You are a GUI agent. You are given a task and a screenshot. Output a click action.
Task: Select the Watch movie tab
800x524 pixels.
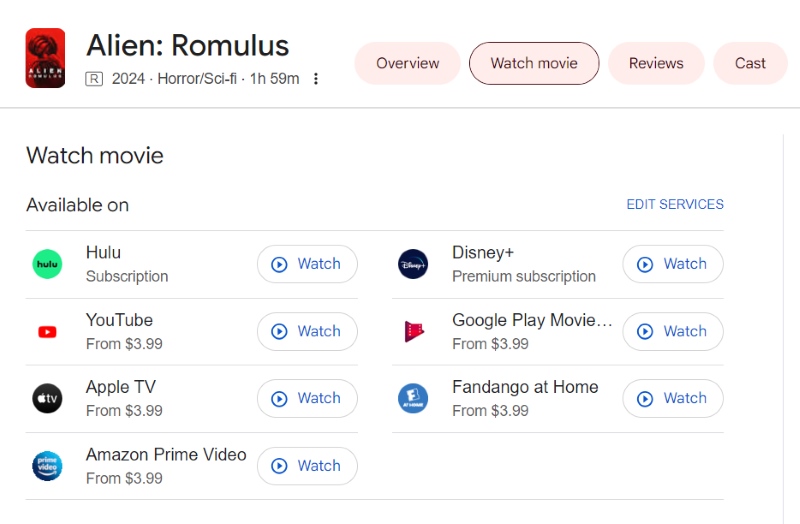pyautogui.click(x=534, y=63)
